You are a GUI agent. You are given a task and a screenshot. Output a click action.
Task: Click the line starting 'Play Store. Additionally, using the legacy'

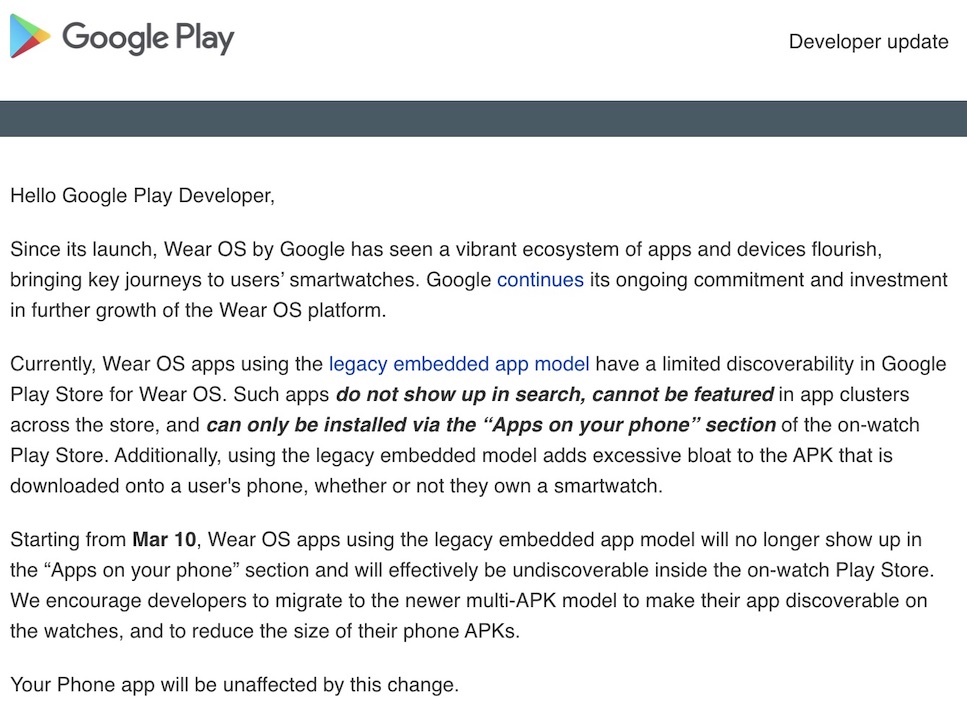click(x=451, y=455)
